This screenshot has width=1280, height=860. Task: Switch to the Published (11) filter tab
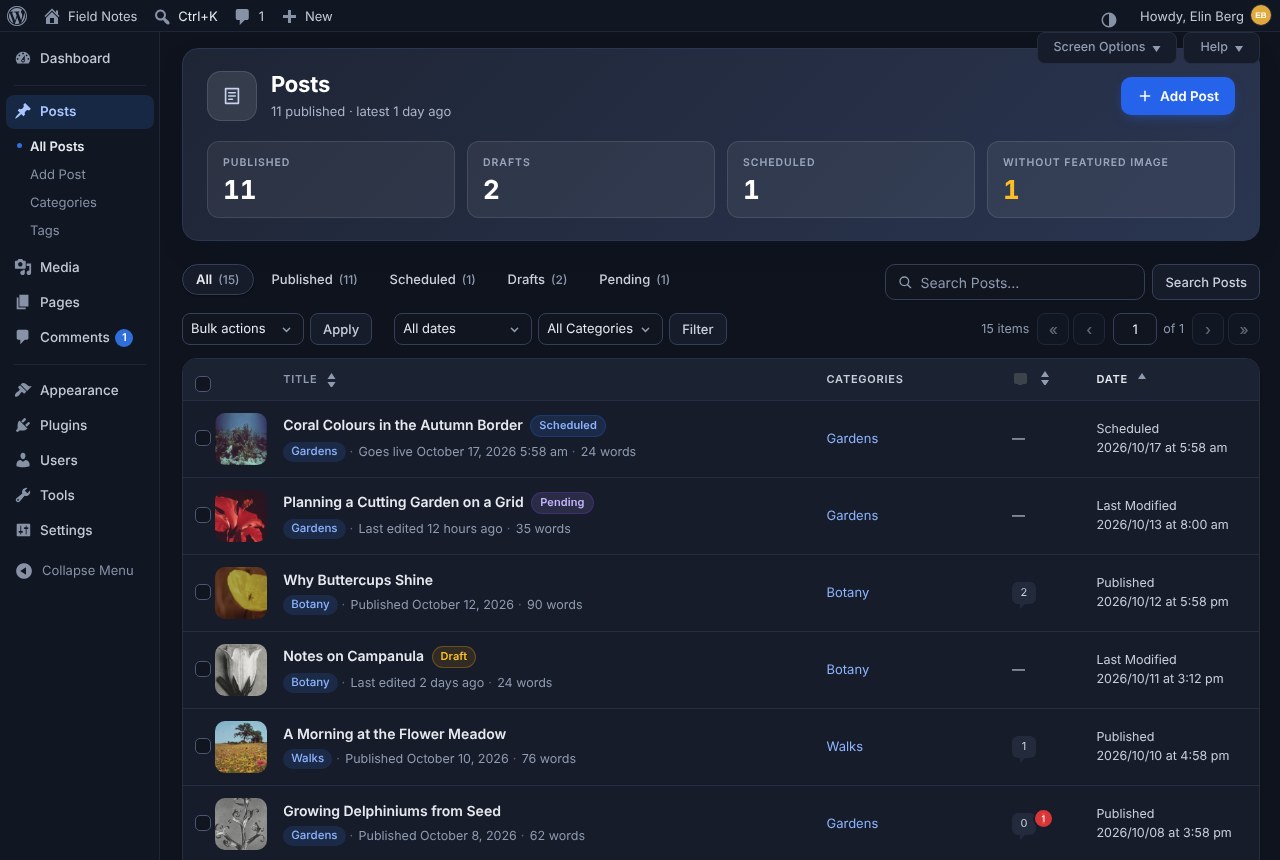pyautogui.click(x=314, y=280)
